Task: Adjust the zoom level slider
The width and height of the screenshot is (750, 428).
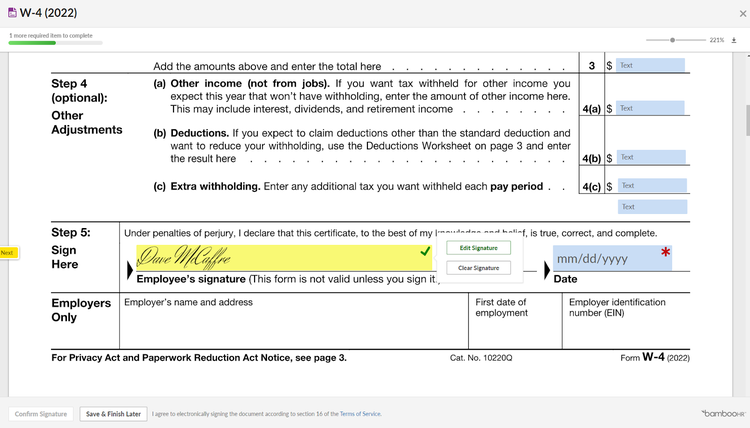Action: click(675, 40)
